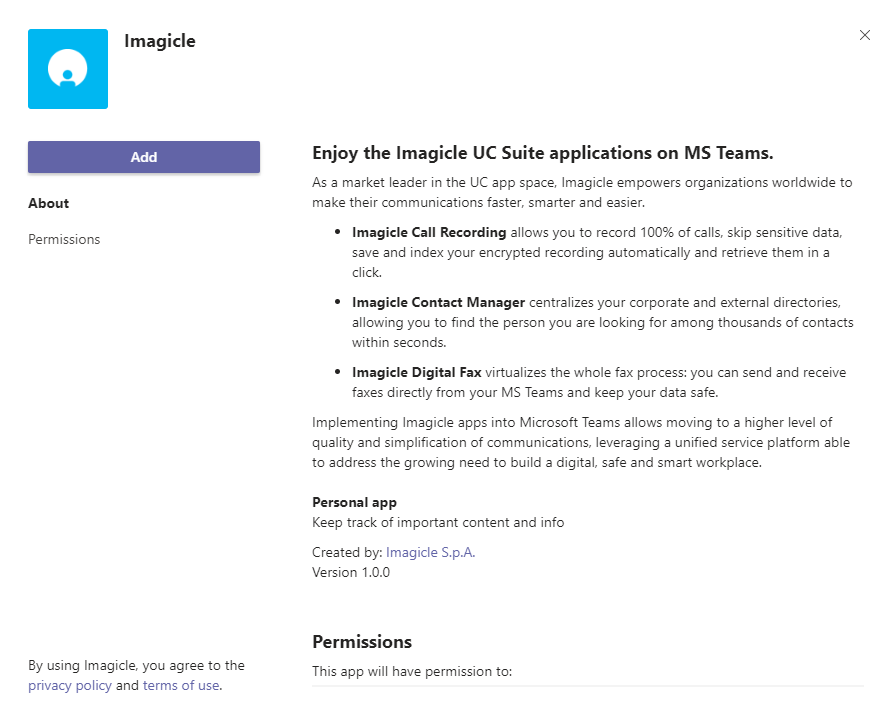880x705 pixels.
Task: Select the Imagicle Call Recording bullet
Action: (429, 232)
